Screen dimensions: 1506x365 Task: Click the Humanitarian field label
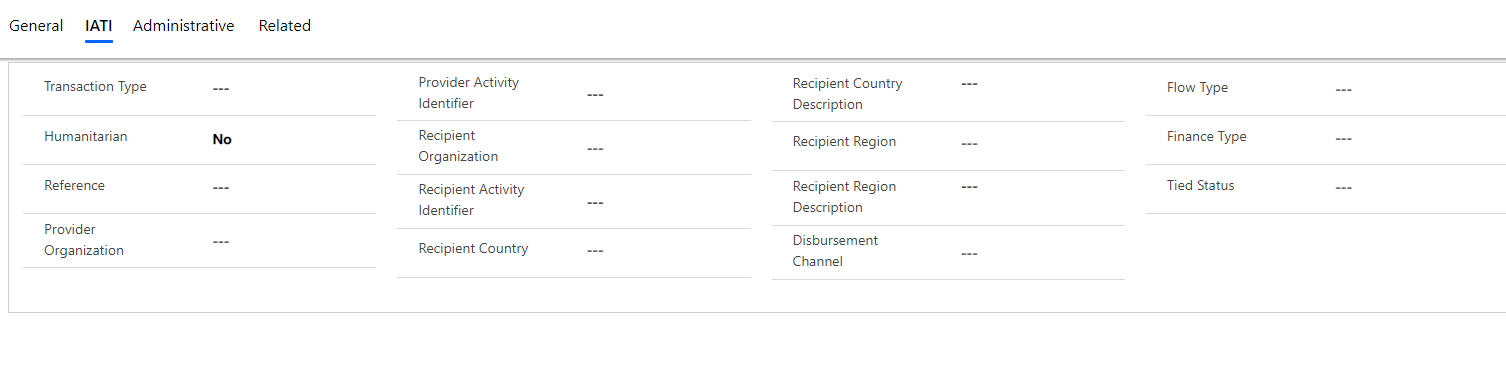86,136
